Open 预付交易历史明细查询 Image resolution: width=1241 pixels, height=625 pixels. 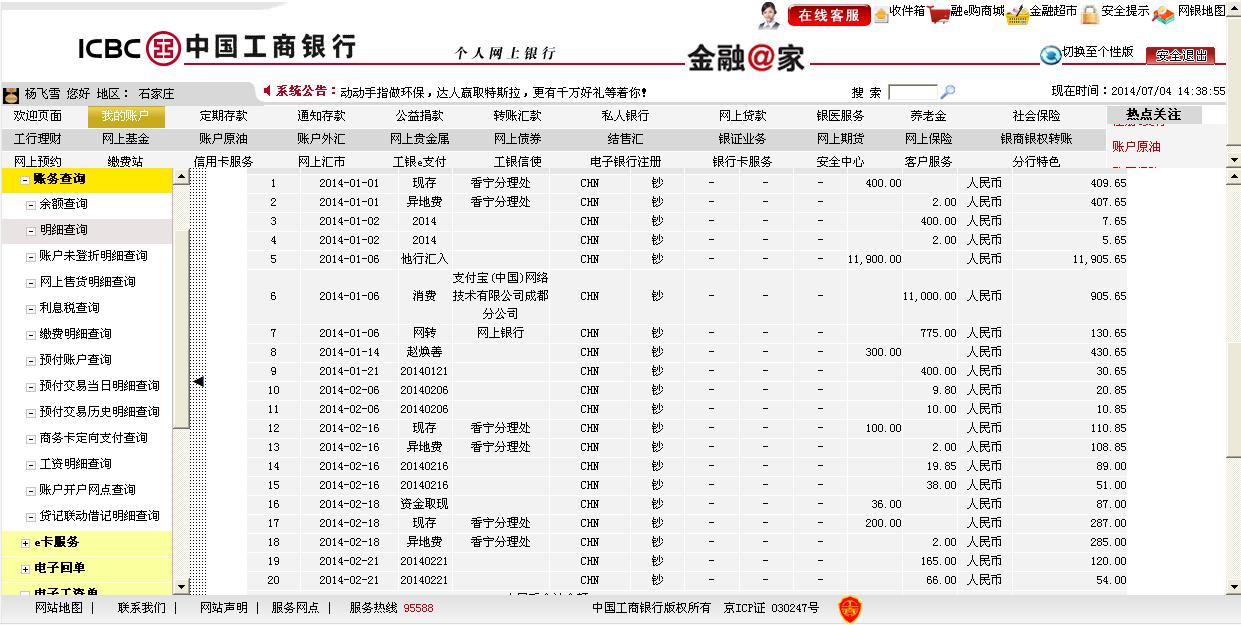pyautogui.click(x=99, y=412)
